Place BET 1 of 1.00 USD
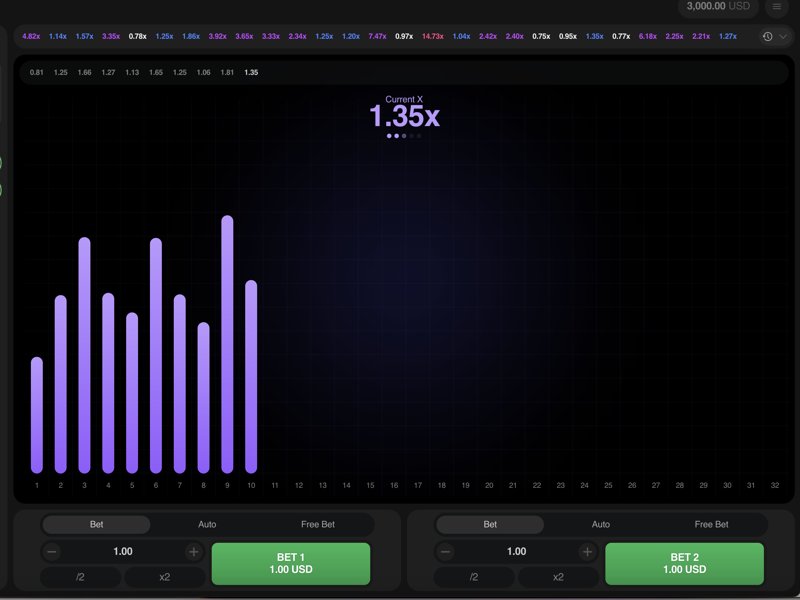The image size is (800, 600). point(291,563)
